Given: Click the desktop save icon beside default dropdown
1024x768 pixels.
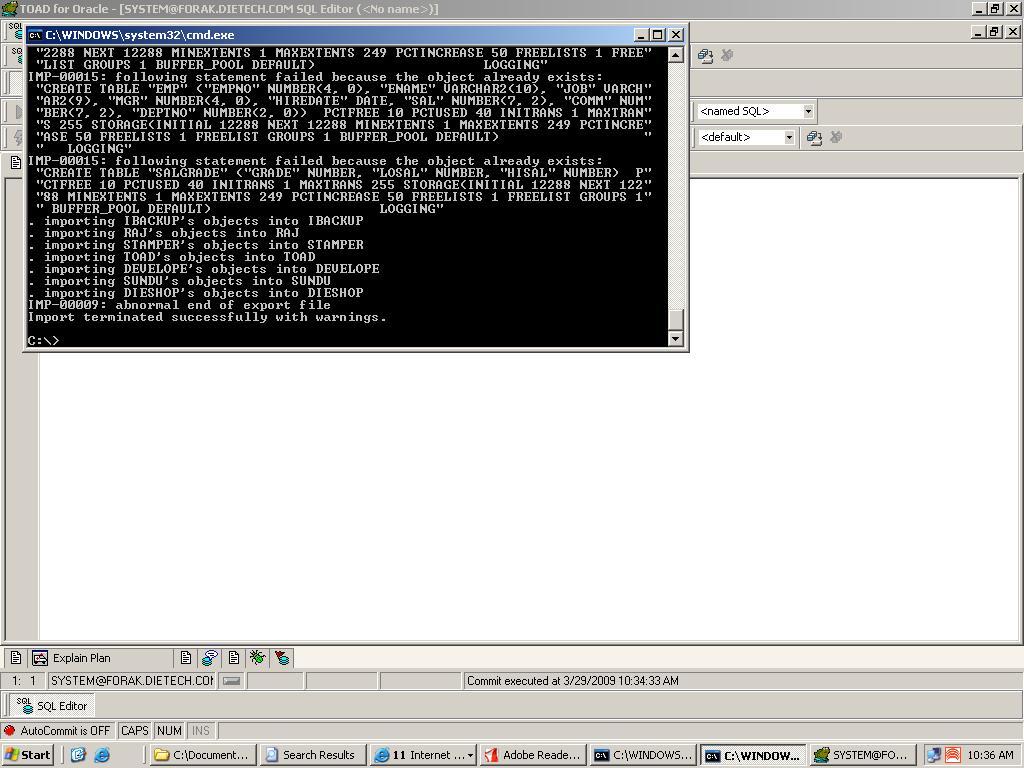Looking at the screenshot, I should (814, 137).
